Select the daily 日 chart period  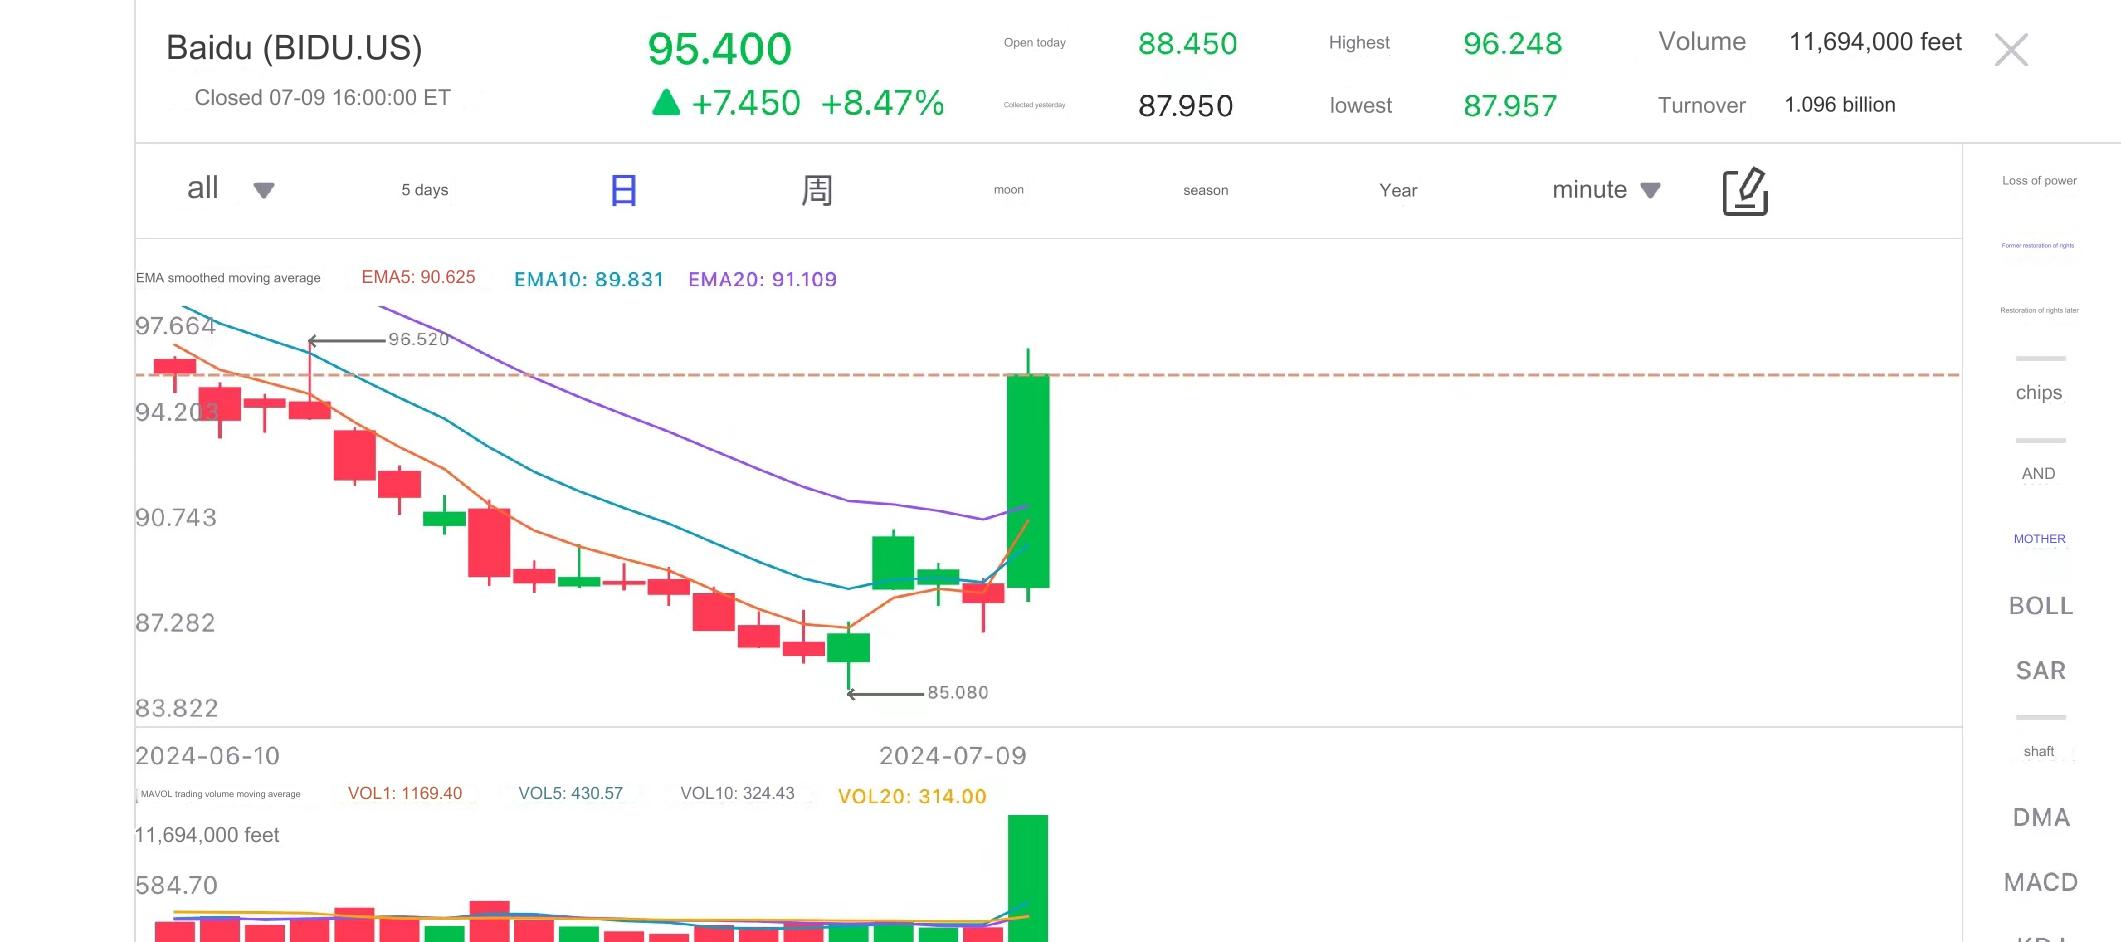623,190
